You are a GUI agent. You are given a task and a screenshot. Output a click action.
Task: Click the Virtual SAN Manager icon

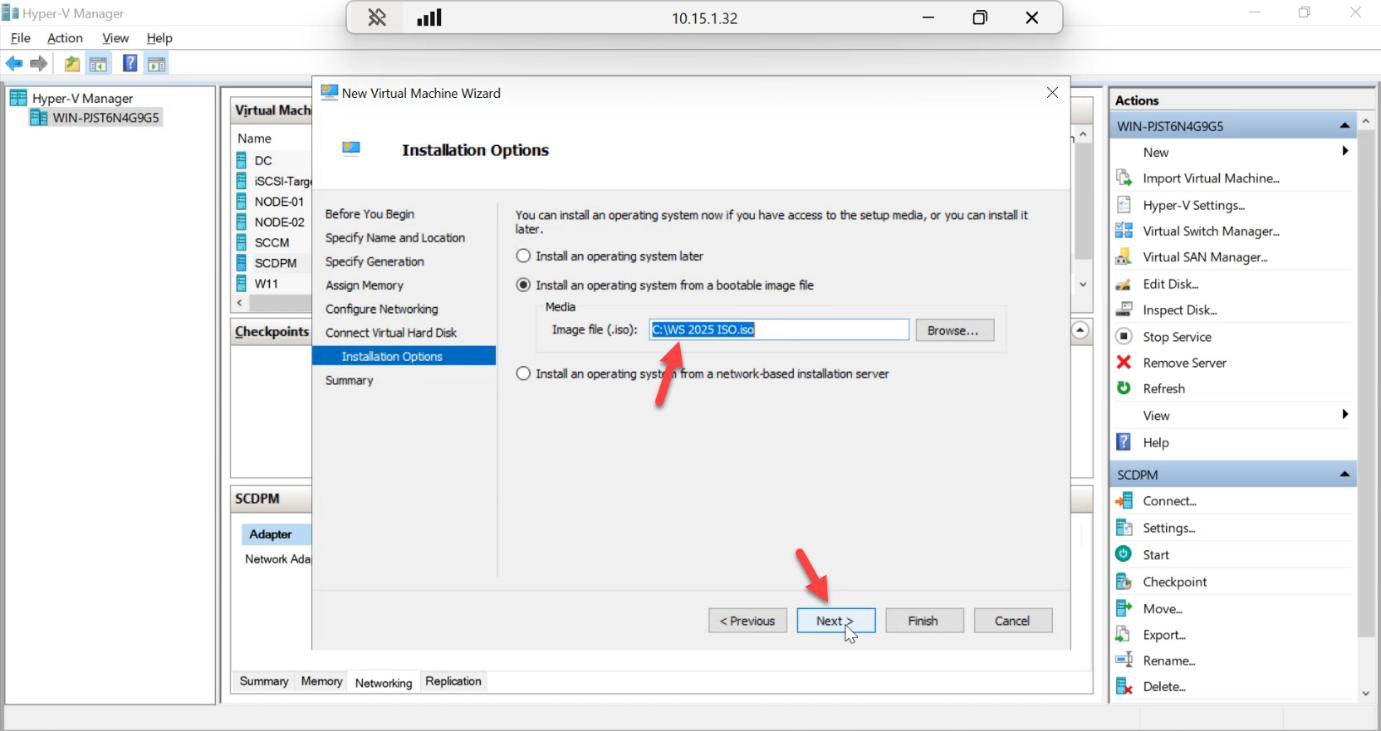(x=1124, y=257)
